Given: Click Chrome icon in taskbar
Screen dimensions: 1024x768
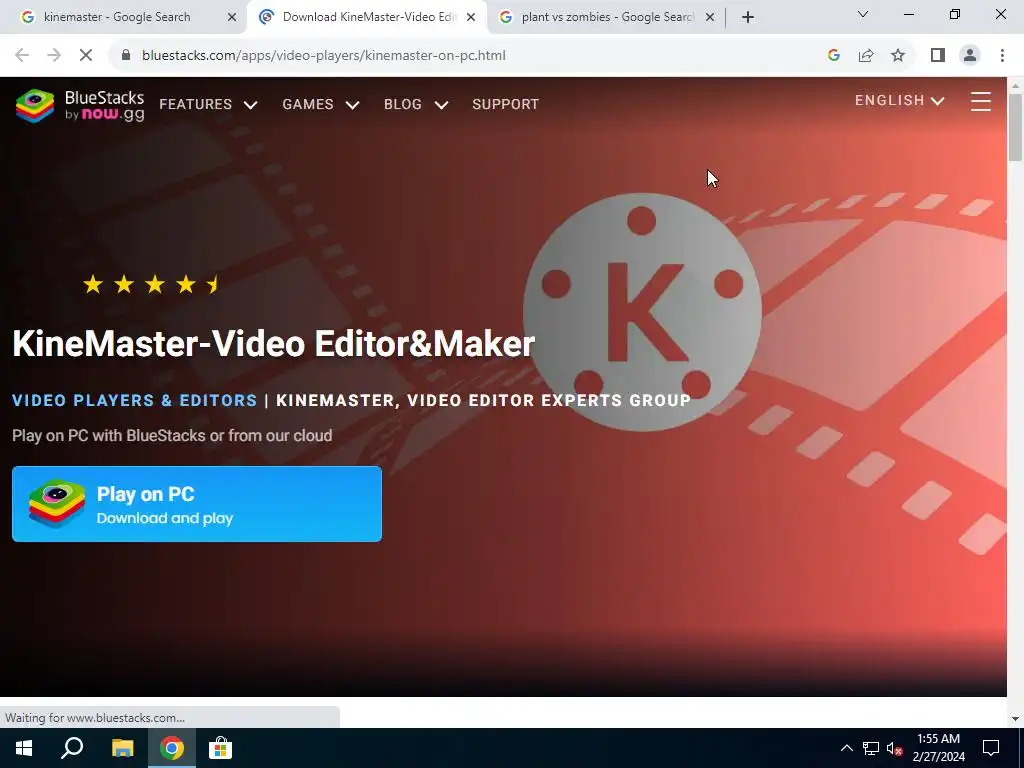Looking at the screenshot, I should [172, 748].
